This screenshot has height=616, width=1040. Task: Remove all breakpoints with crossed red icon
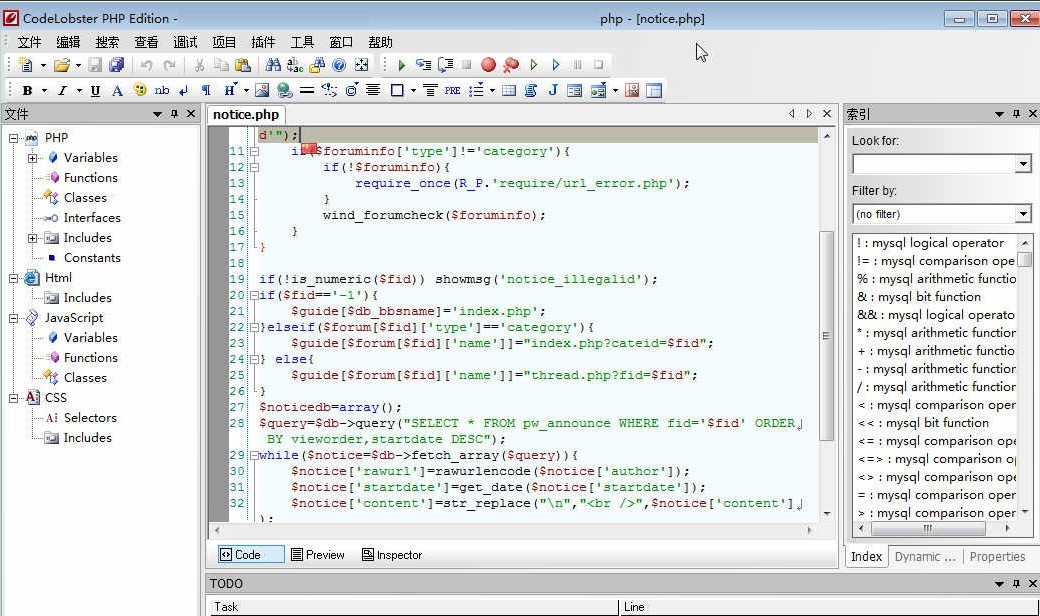[511, 64]
